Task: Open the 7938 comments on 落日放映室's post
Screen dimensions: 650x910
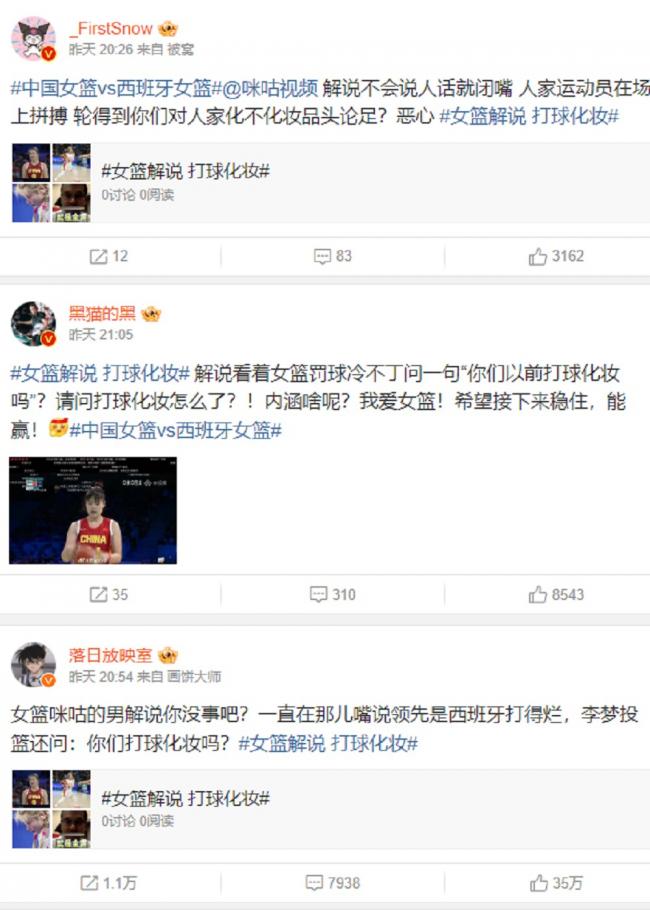Action: tap(333, 883)
